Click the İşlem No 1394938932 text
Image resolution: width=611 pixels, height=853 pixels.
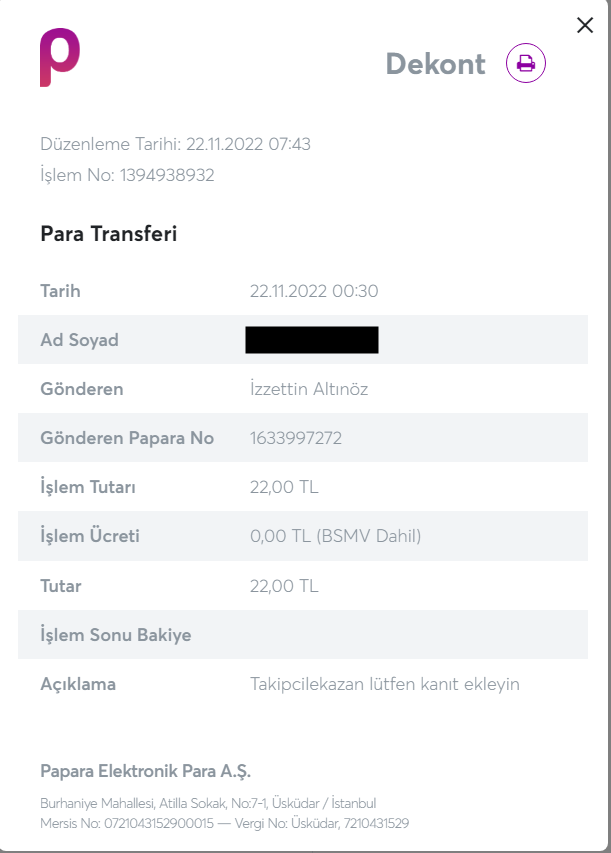pyautogui.click(x=127, y=175)
